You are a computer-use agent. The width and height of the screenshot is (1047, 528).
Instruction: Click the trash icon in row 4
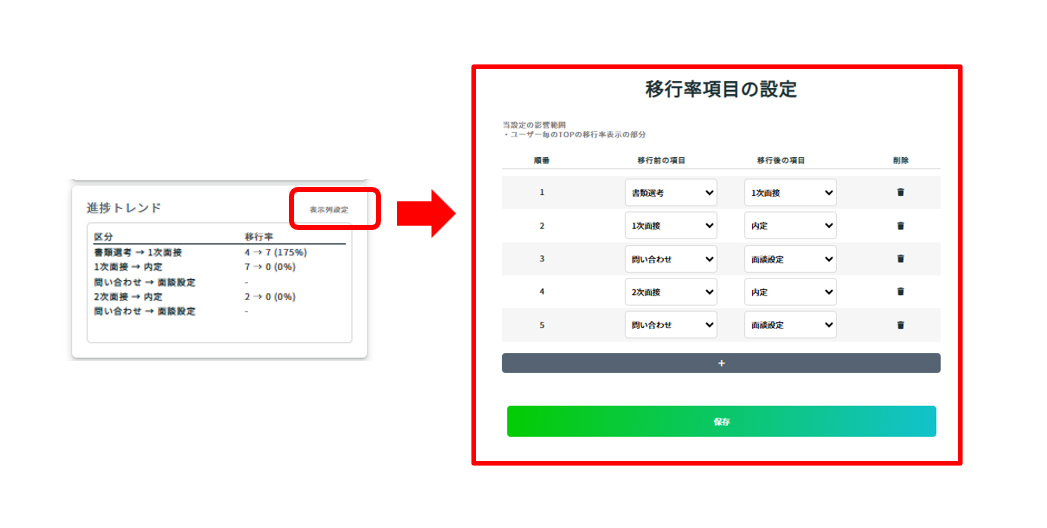coord(900,292)
